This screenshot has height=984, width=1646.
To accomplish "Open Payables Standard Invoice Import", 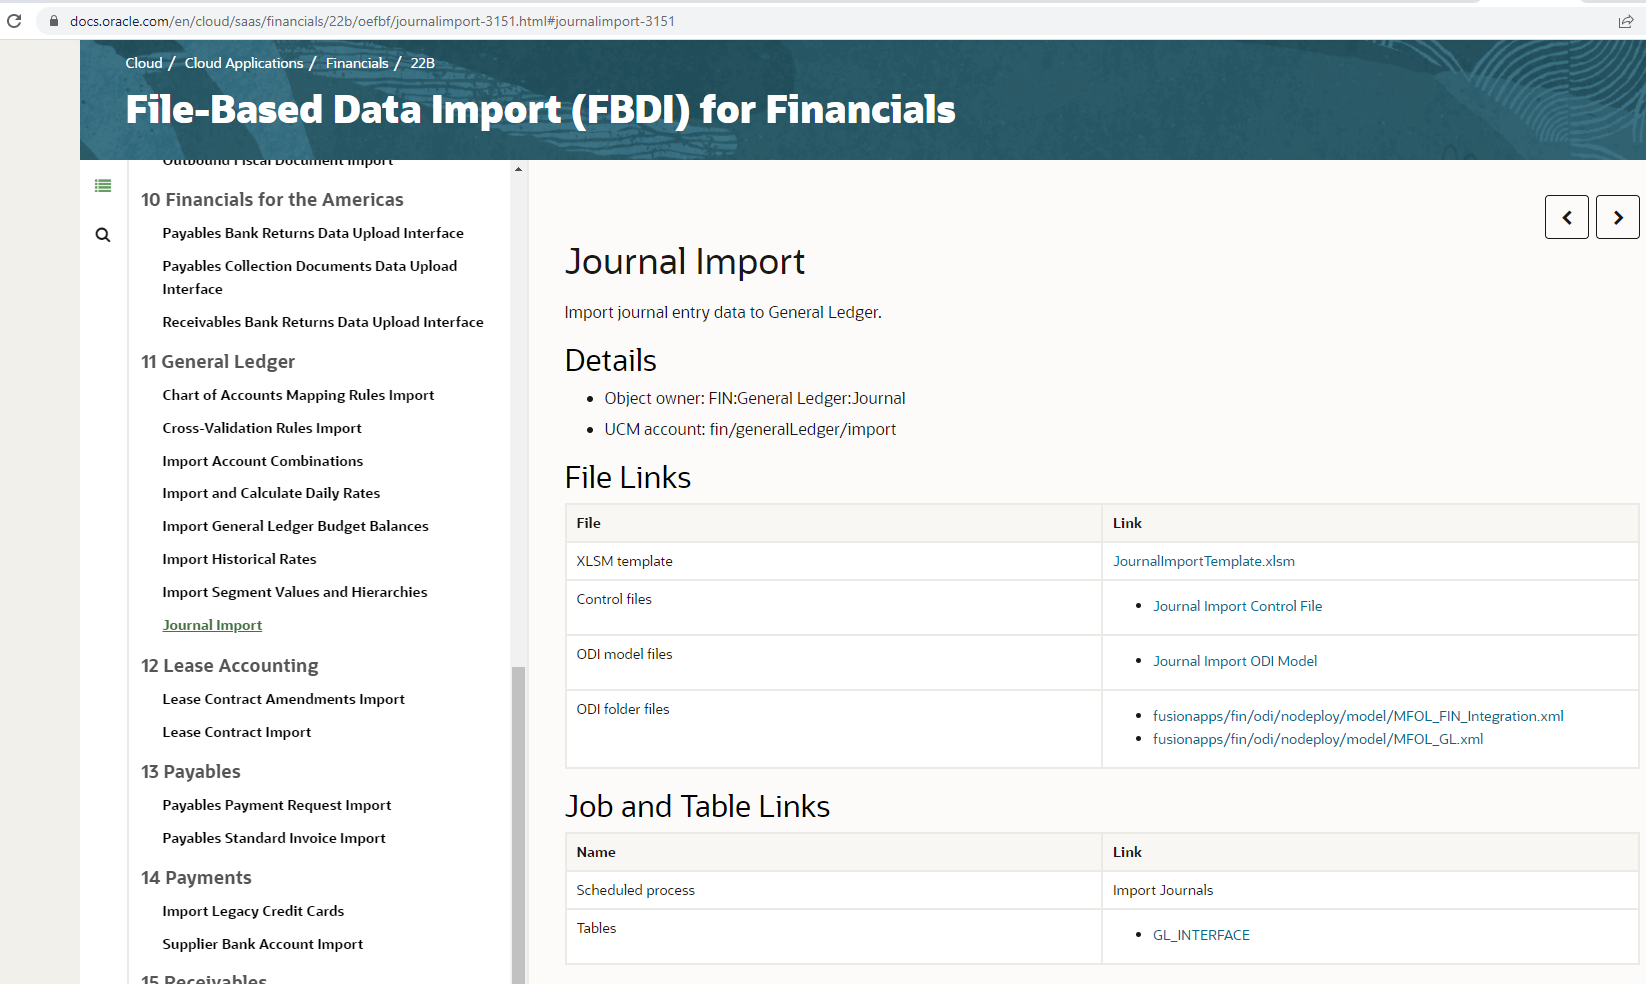I will tap(274, 838).
